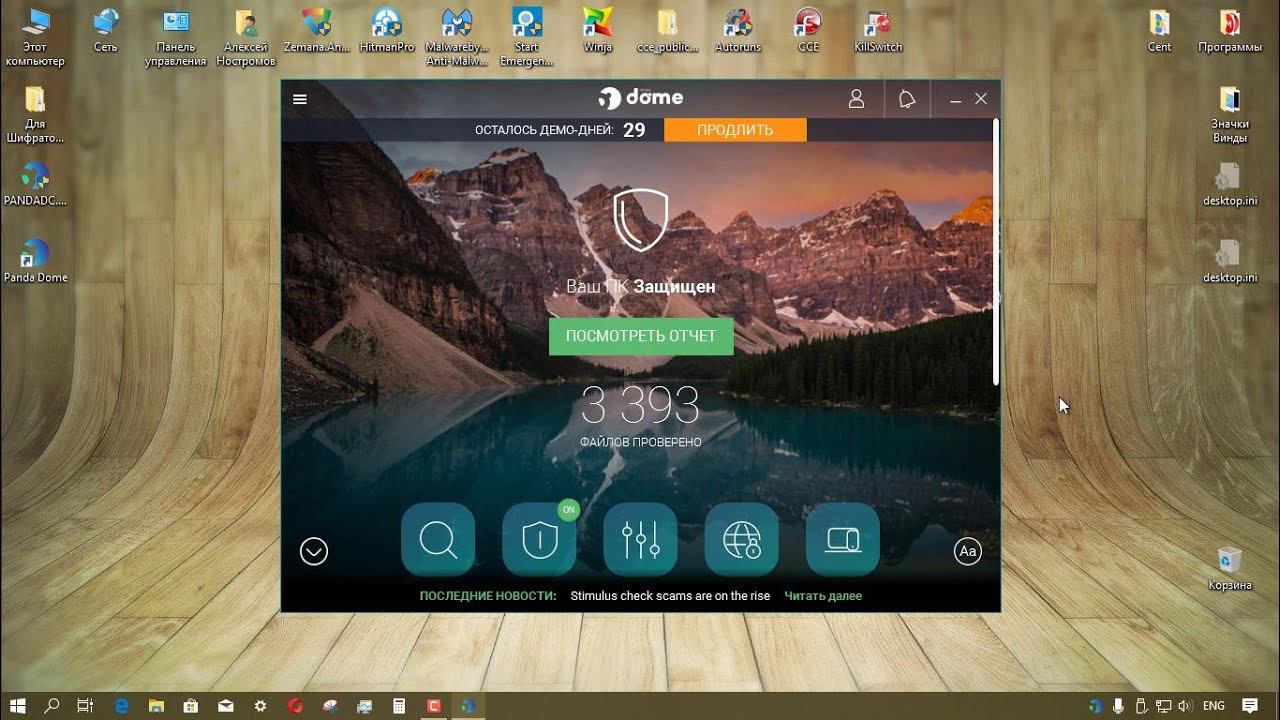Click the Dome window vertical scrollbar

pos(996,250)
